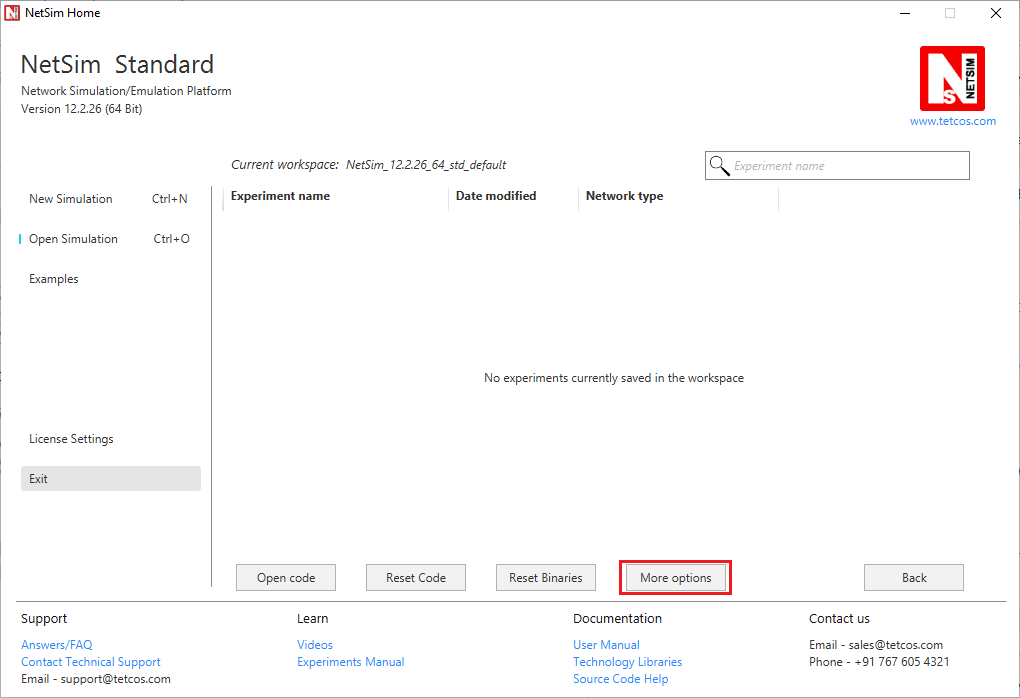Click the search magnifier icon
This screenshot has width=1020, height=698.
point(719,166)
